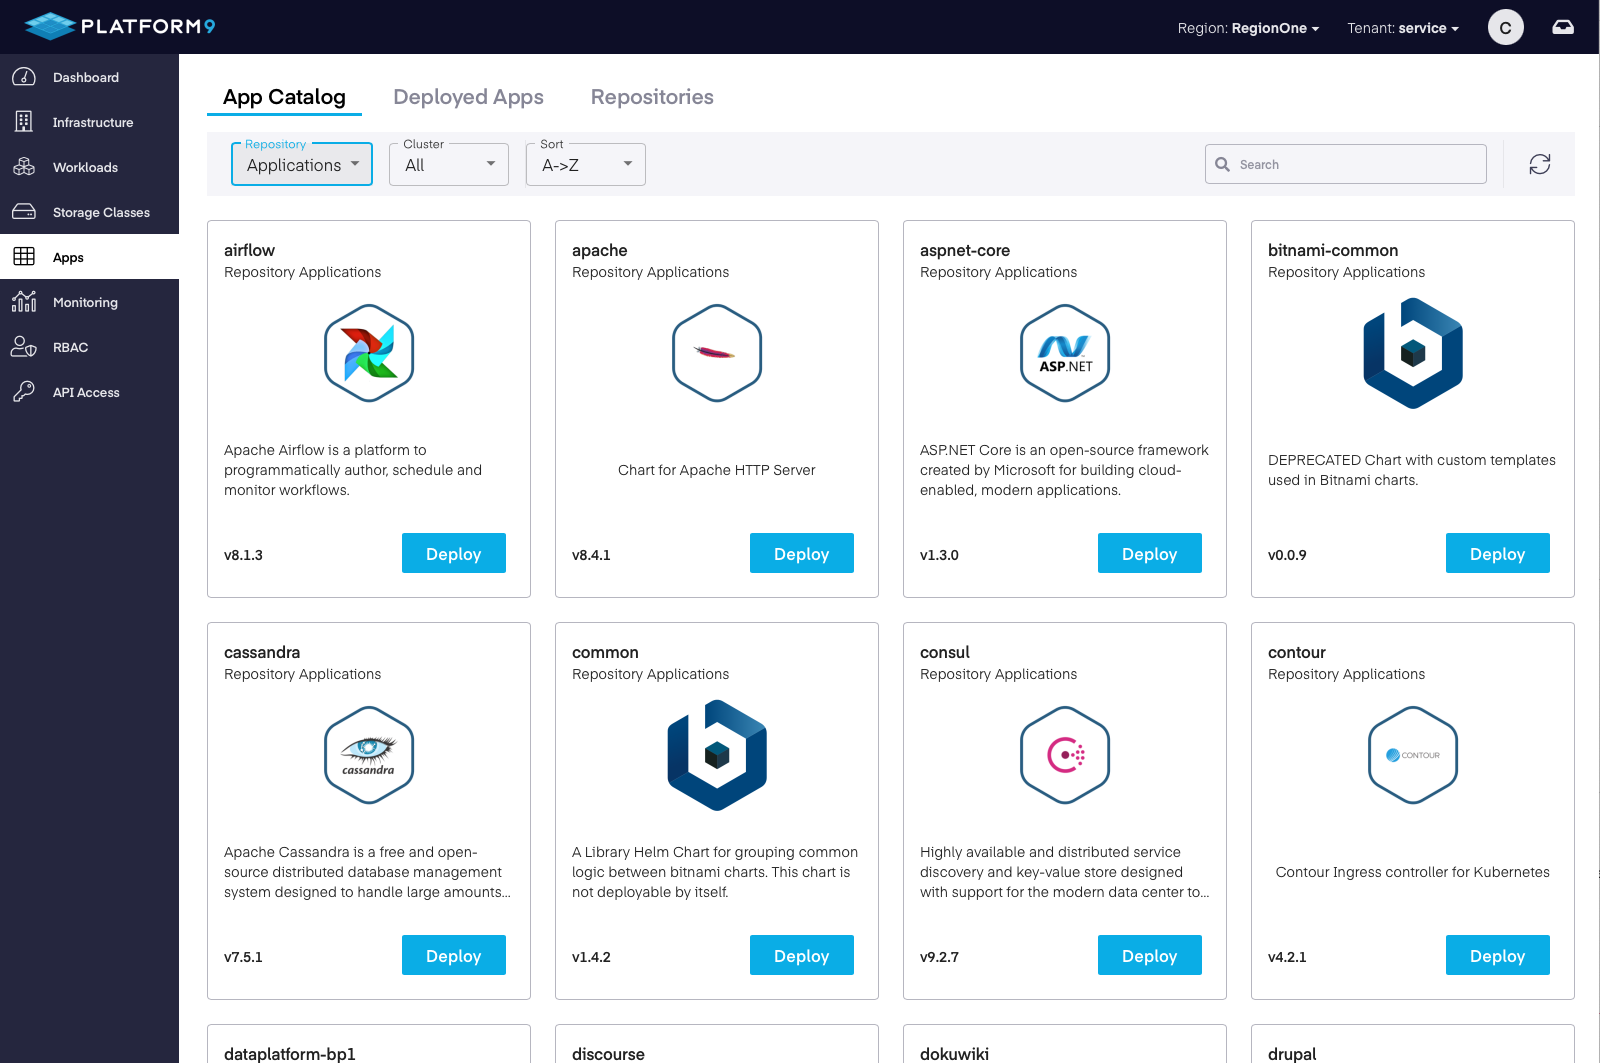1600x1063 pixels.
Task: Click inside the Search field
Action: [x=1345, y=163]
